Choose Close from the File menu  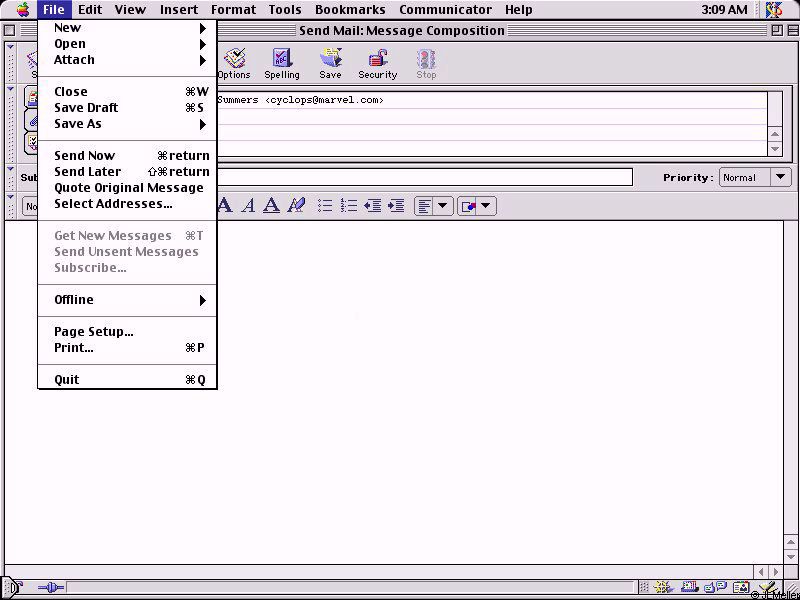coord(128,92)
